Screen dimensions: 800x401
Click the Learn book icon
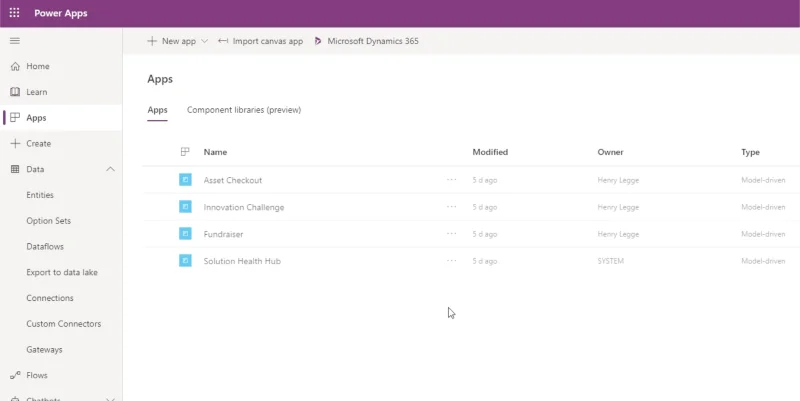coord(15,92)
